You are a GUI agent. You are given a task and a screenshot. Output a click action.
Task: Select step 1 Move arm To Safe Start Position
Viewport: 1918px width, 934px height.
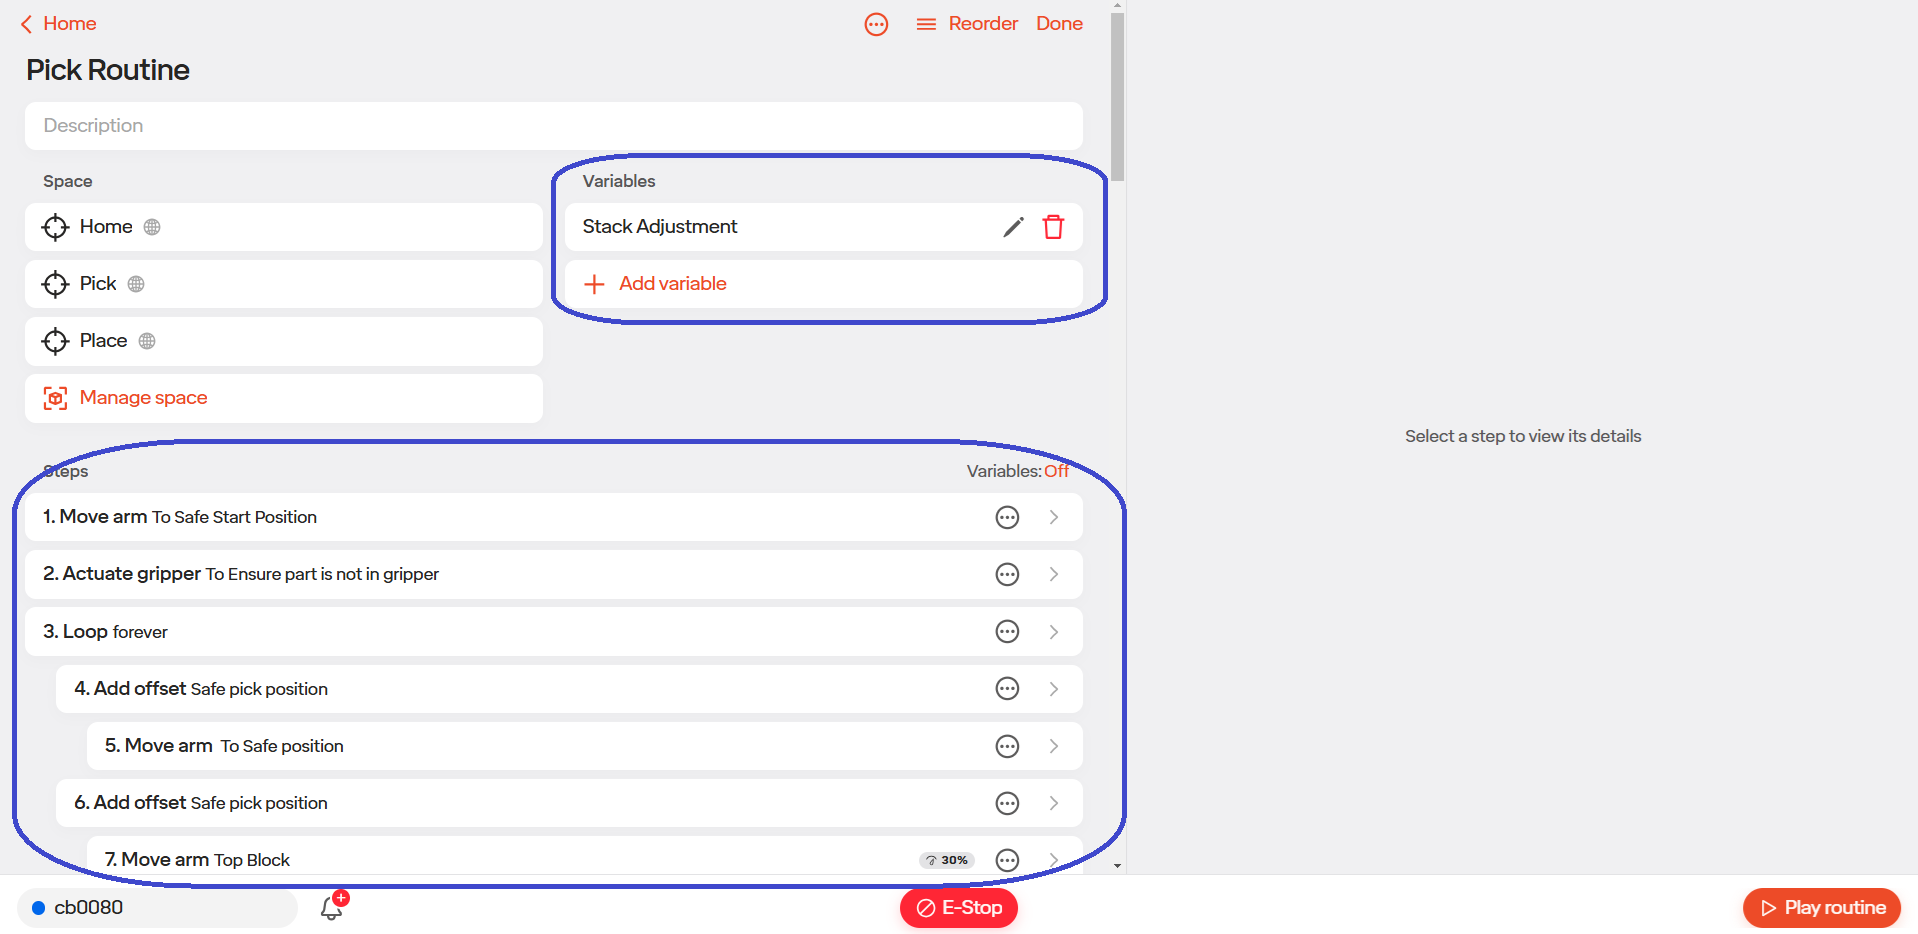pyautogui.click(x=554, y=517)
